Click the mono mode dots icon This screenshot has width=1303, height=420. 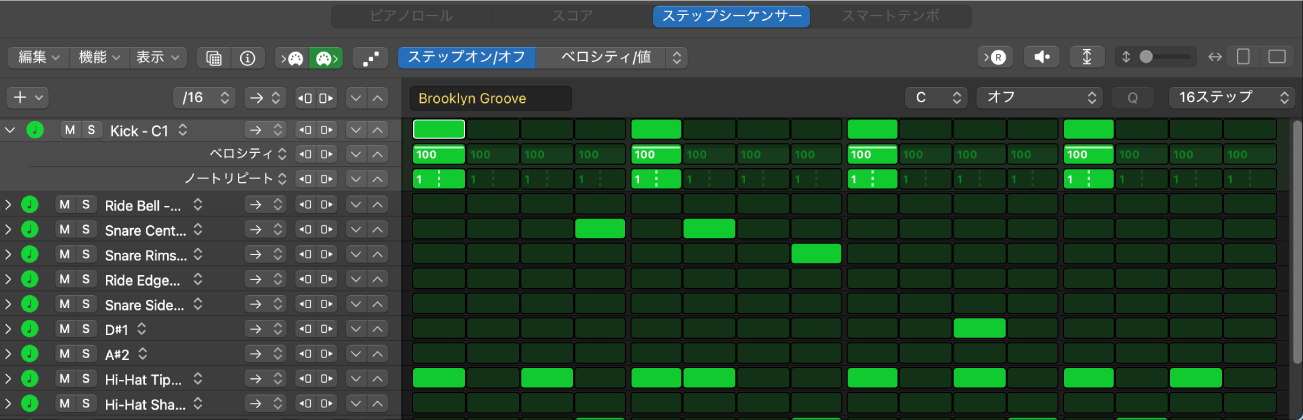tap(370, 58)
